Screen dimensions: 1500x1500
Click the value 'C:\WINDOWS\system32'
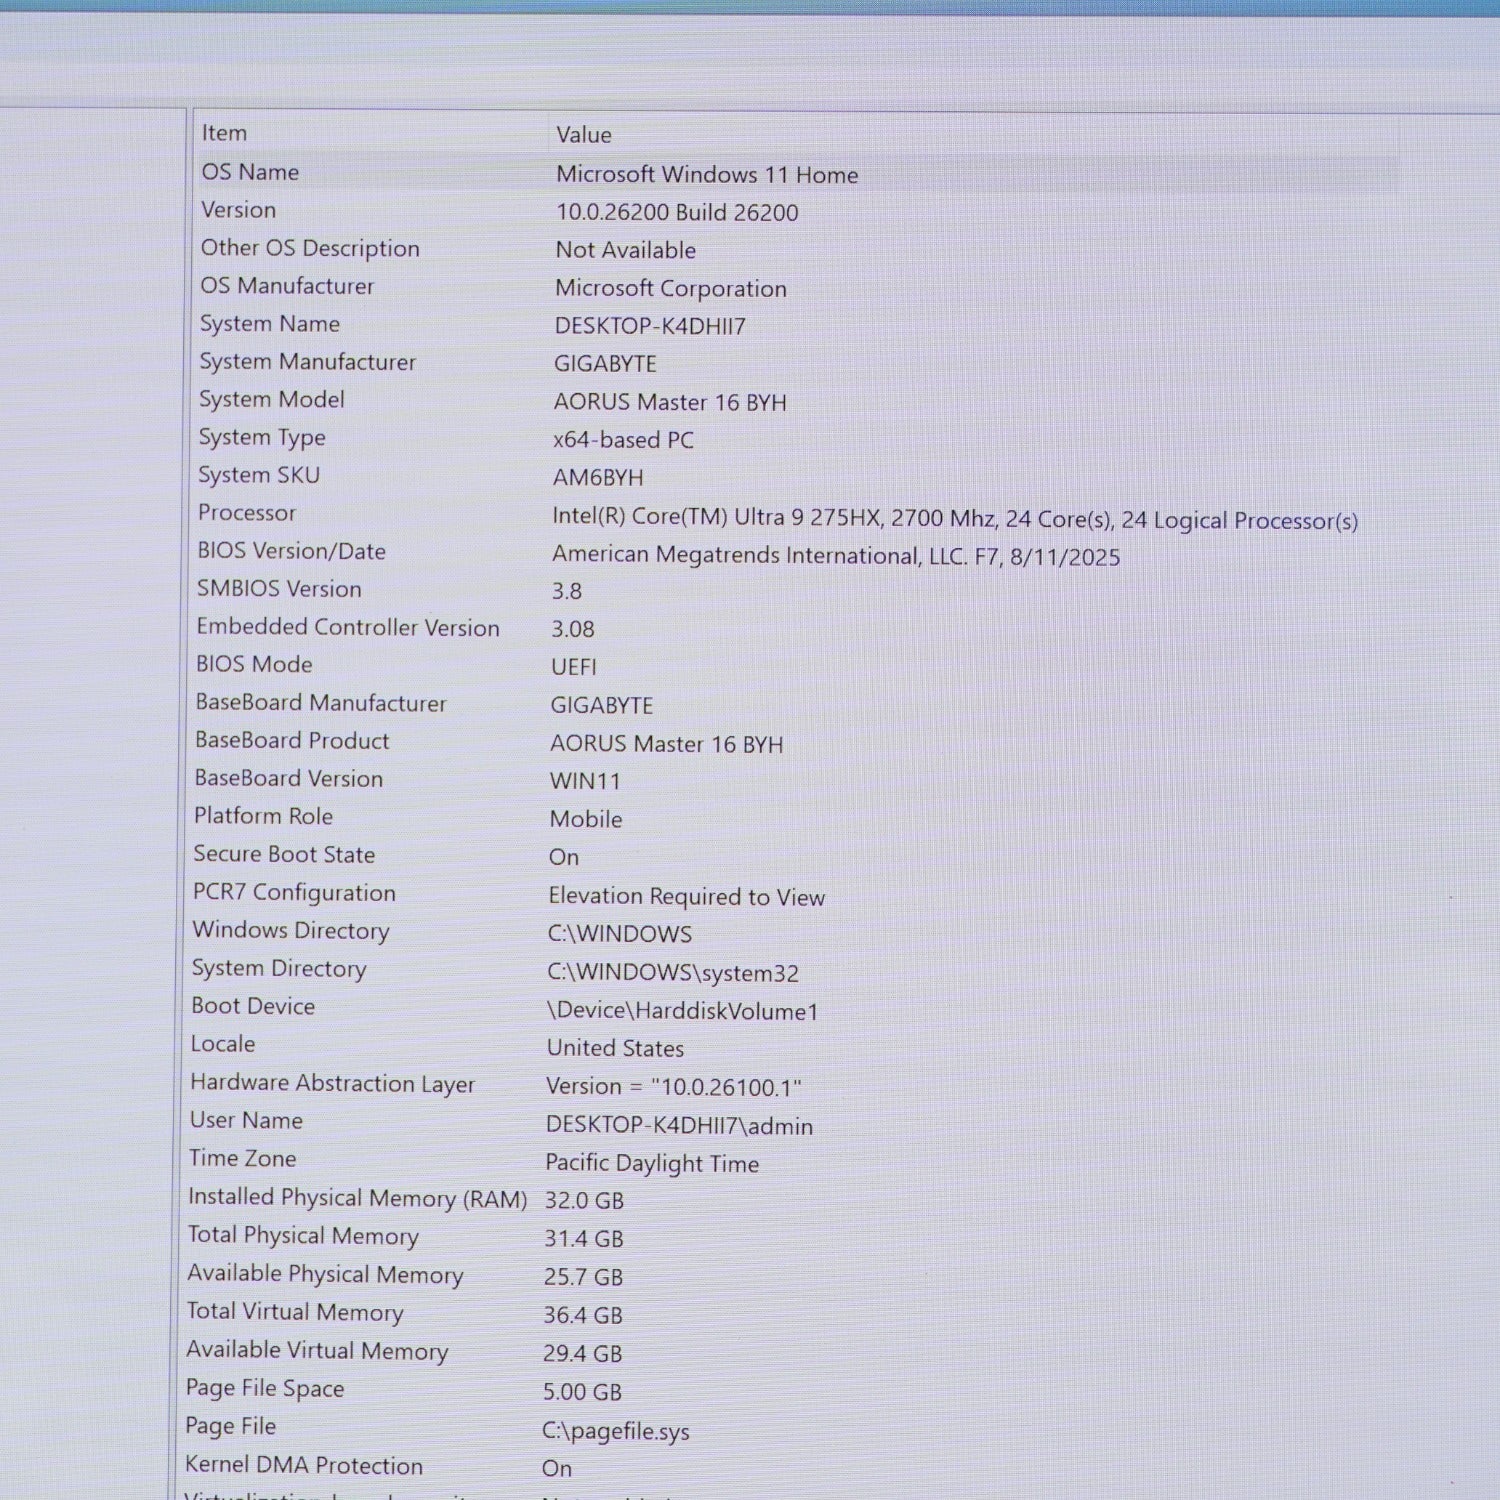coord(673,973)
